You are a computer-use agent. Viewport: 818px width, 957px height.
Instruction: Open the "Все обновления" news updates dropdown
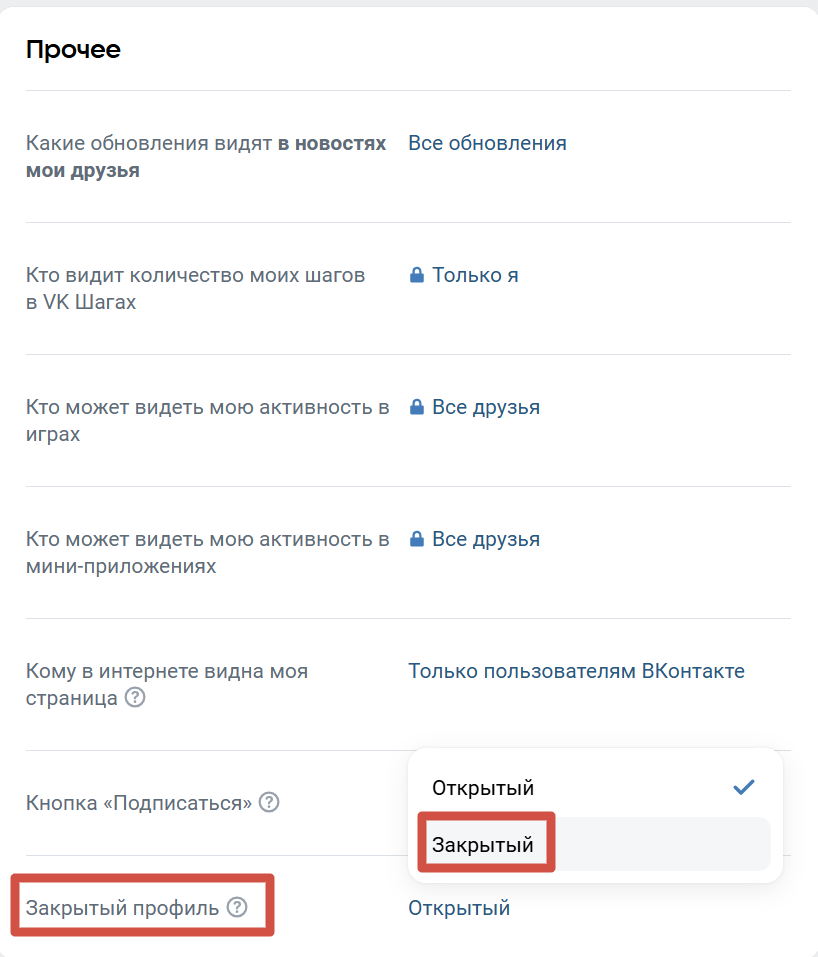487,143
